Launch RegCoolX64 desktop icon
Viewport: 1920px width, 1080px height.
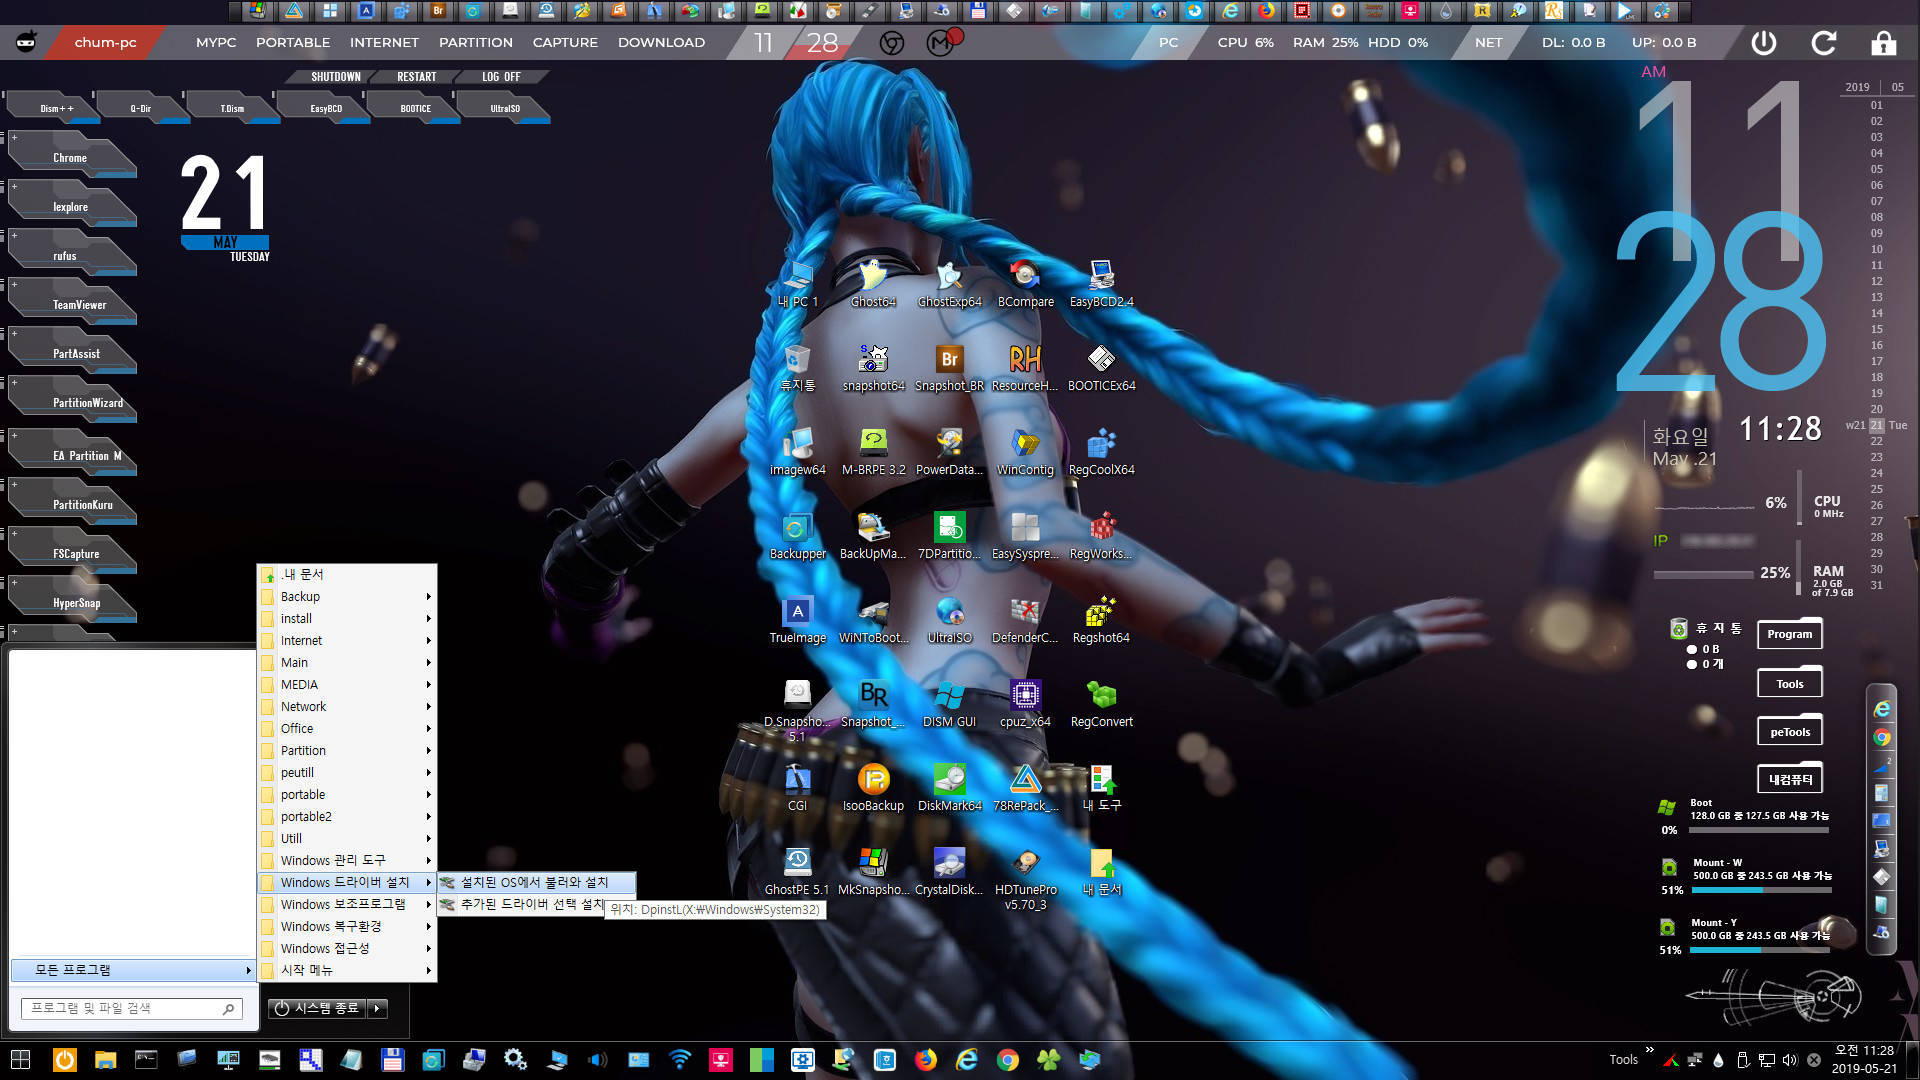coord(1101,451)
